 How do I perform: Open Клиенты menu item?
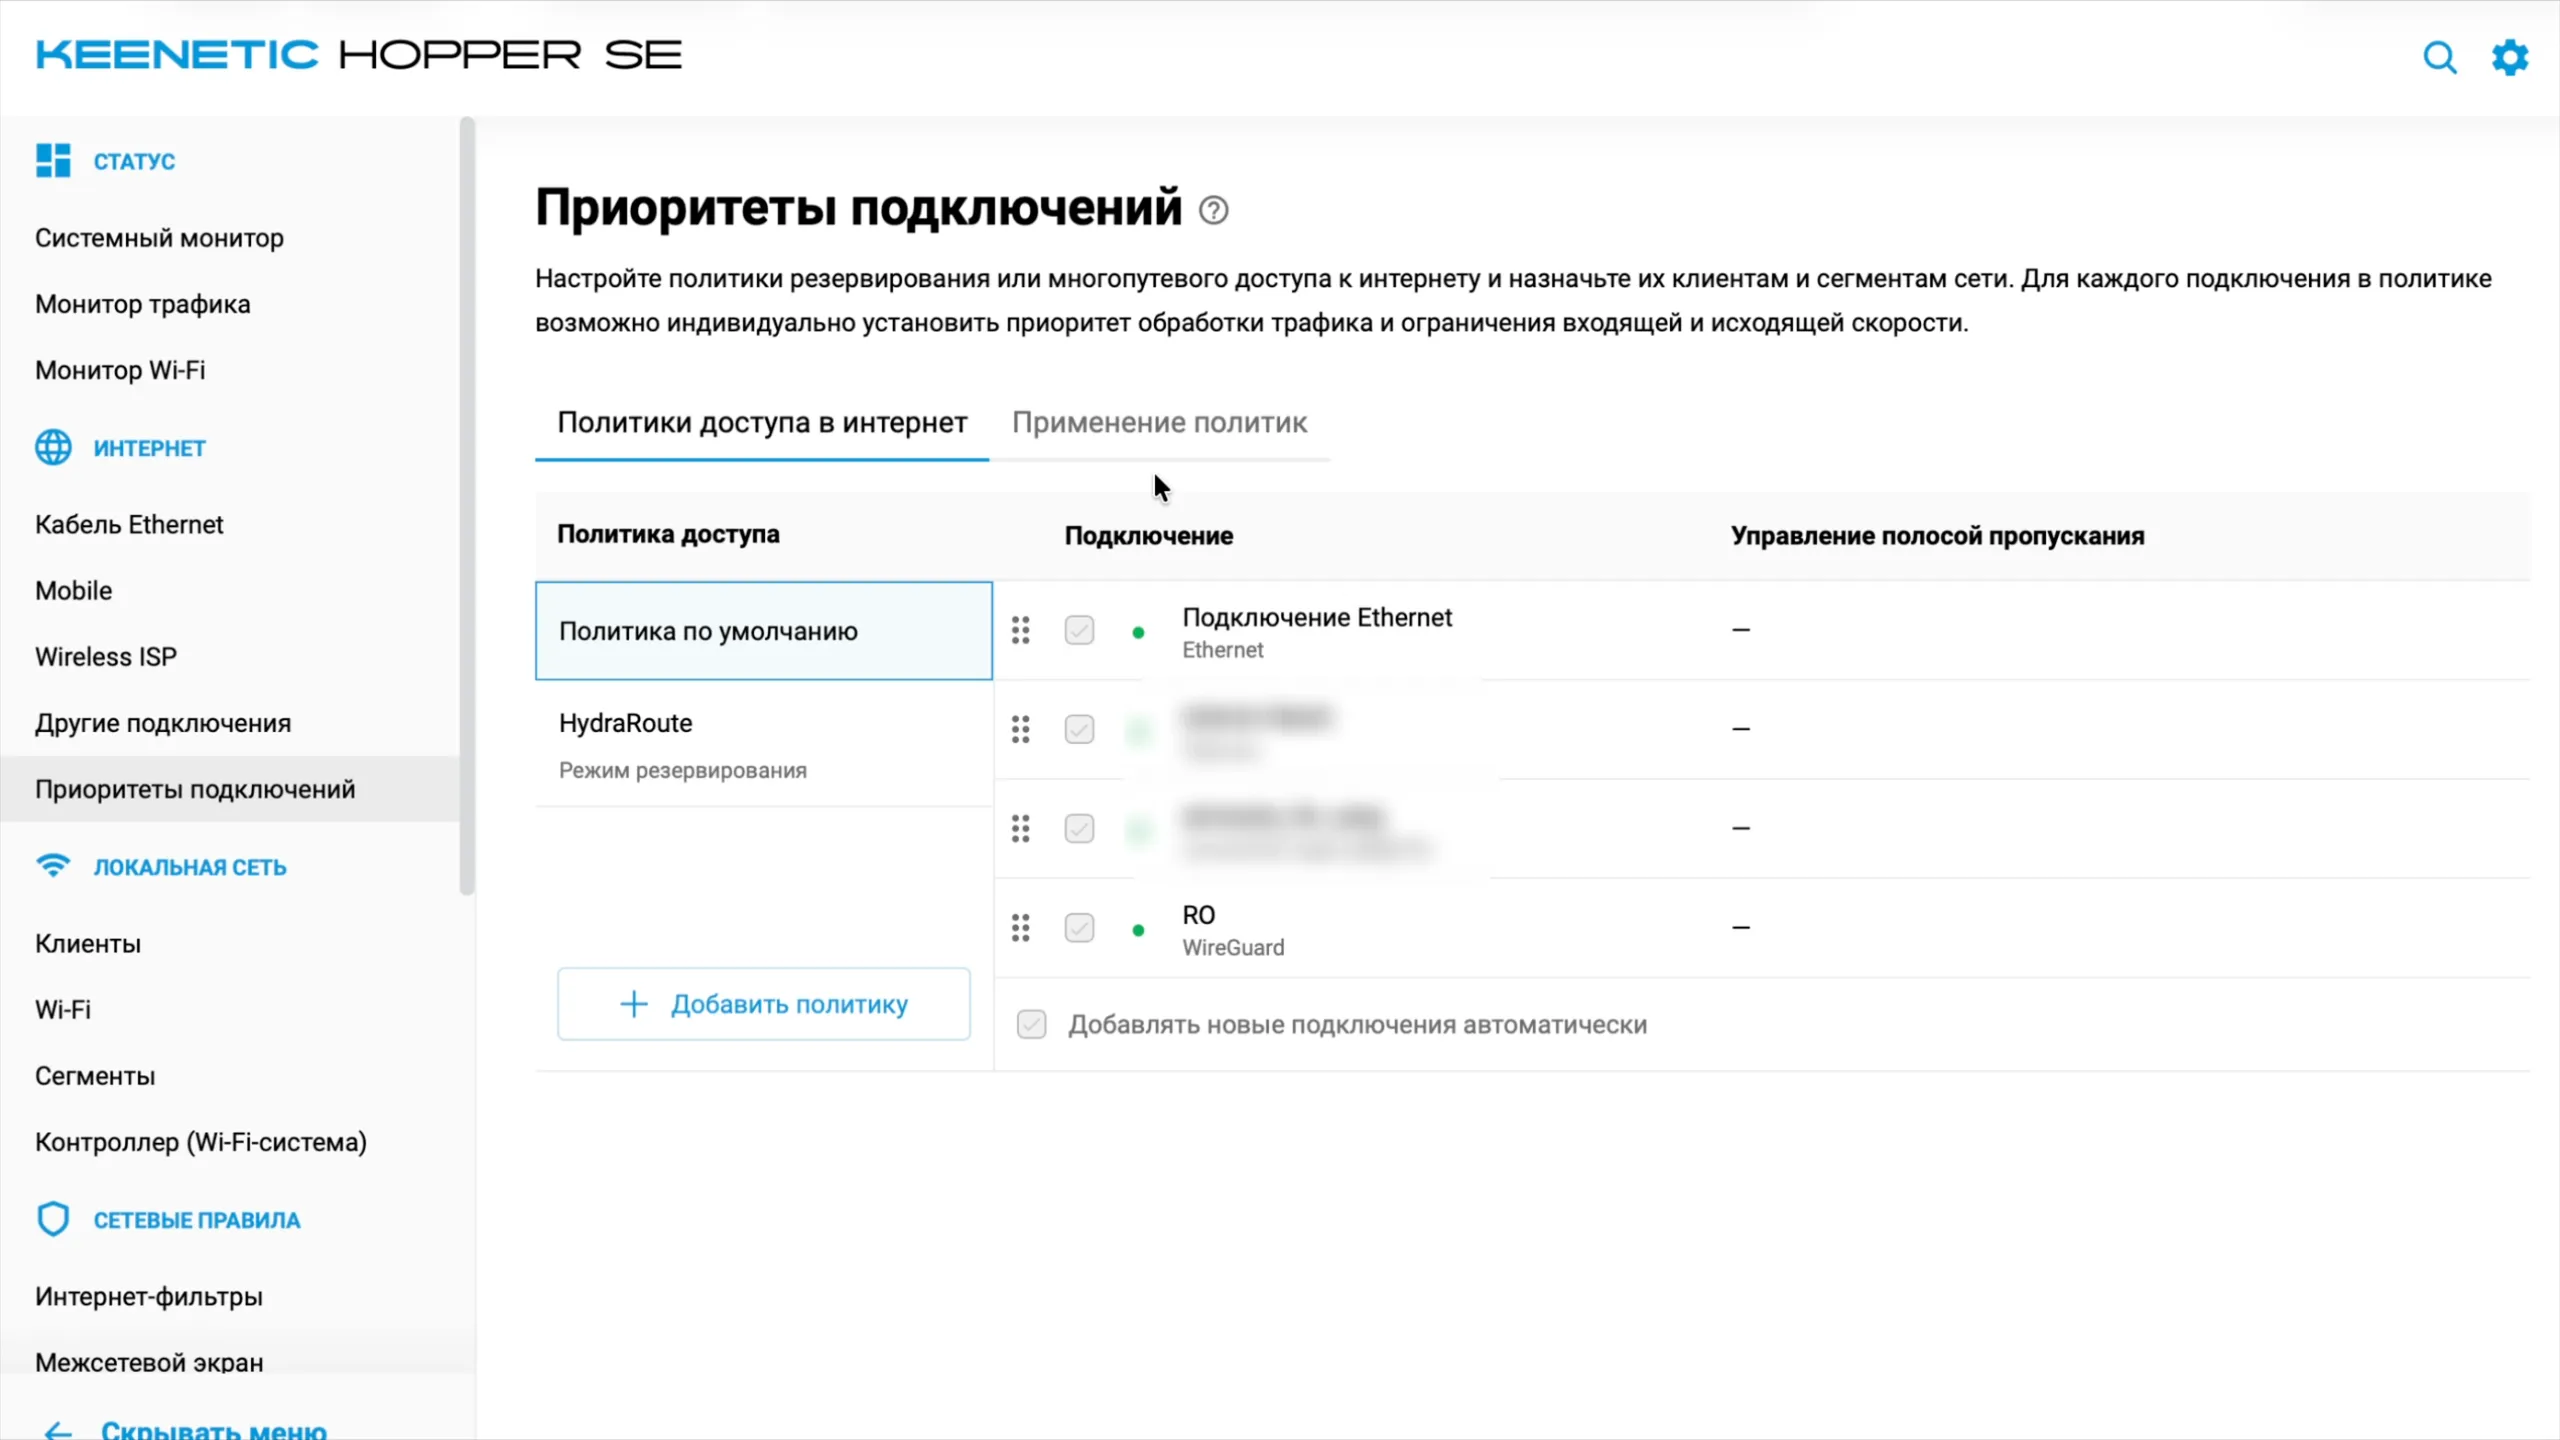88,944
